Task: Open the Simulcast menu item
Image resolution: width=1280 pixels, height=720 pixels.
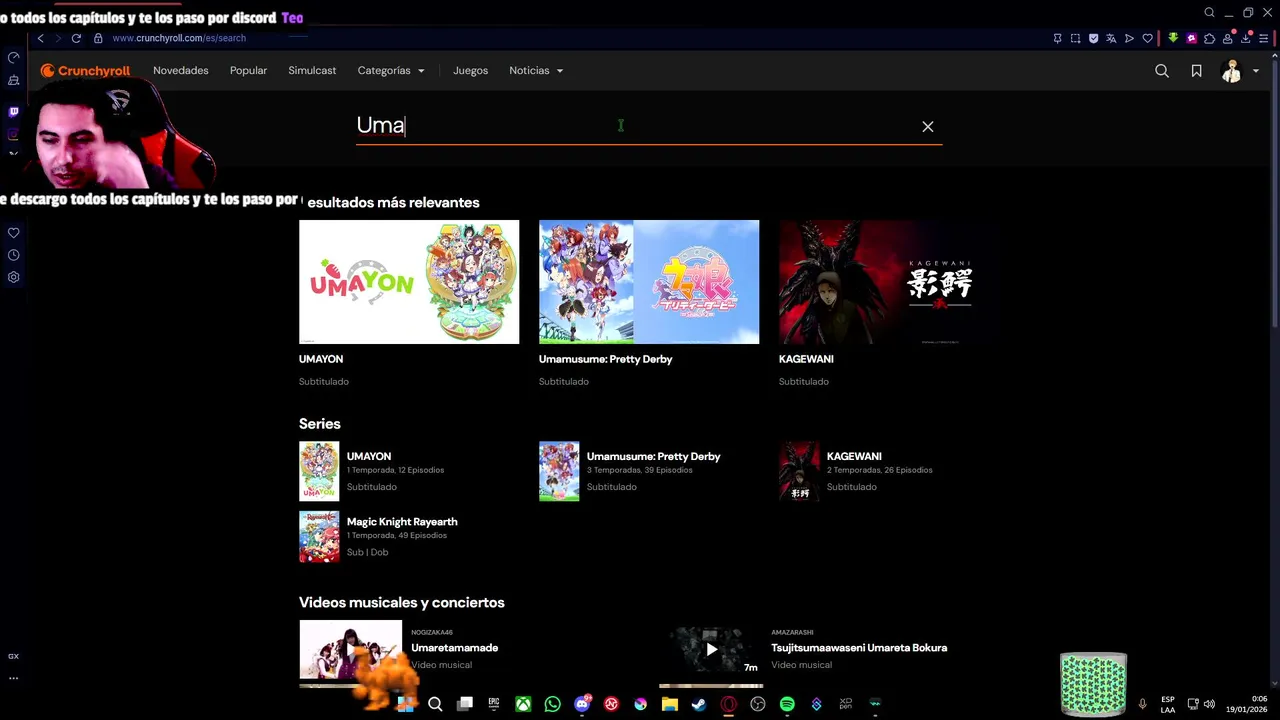Action: [x=312, y=71]
